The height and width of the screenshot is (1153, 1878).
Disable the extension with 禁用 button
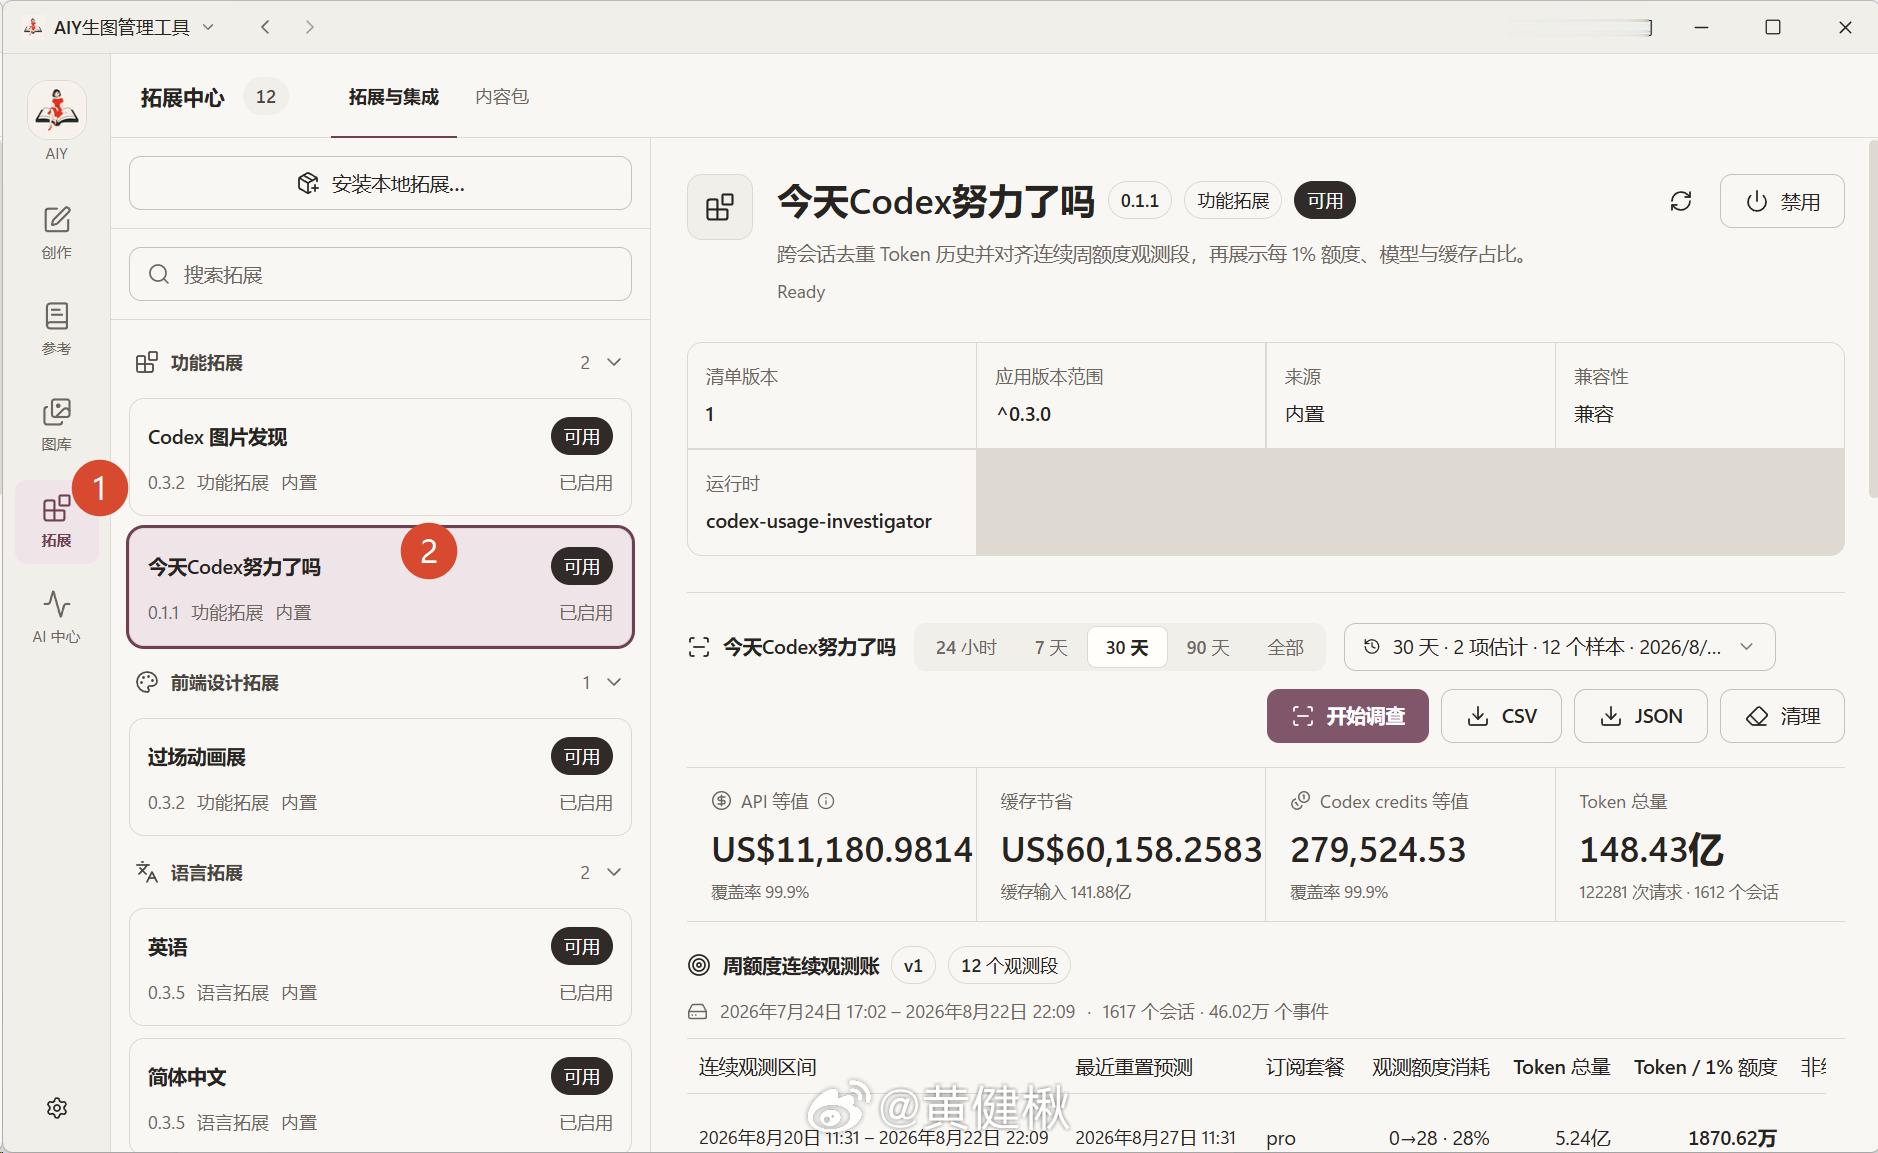click(1782, 201)
